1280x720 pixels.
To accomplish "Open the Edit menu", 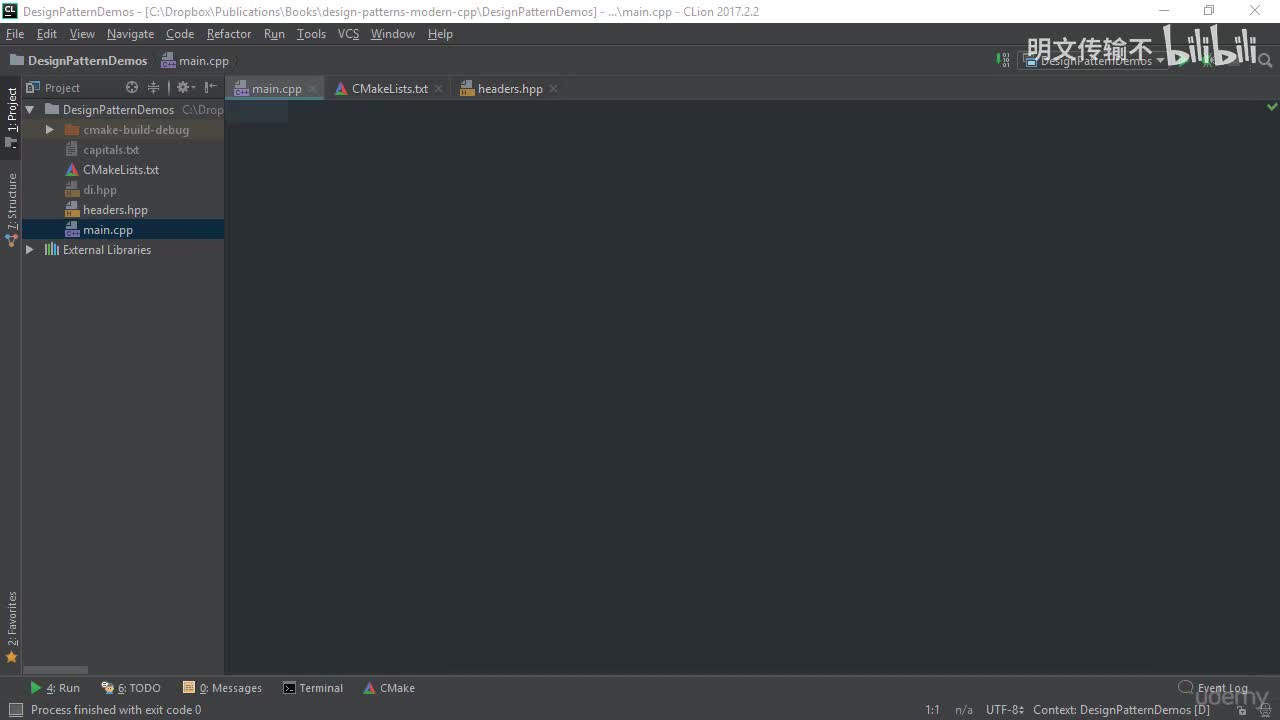I will click(47, 34).
